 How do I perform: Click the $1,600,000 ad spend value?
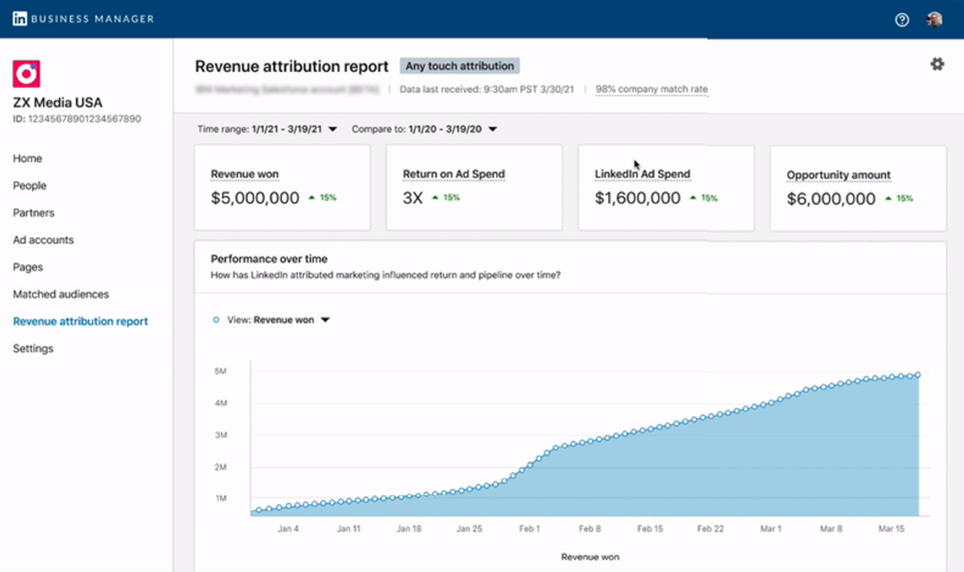638,198
